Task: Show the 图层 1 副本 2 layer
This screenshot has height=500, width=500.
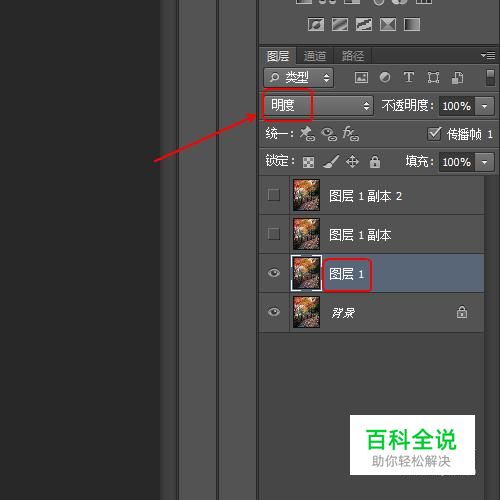Action: 274,195
